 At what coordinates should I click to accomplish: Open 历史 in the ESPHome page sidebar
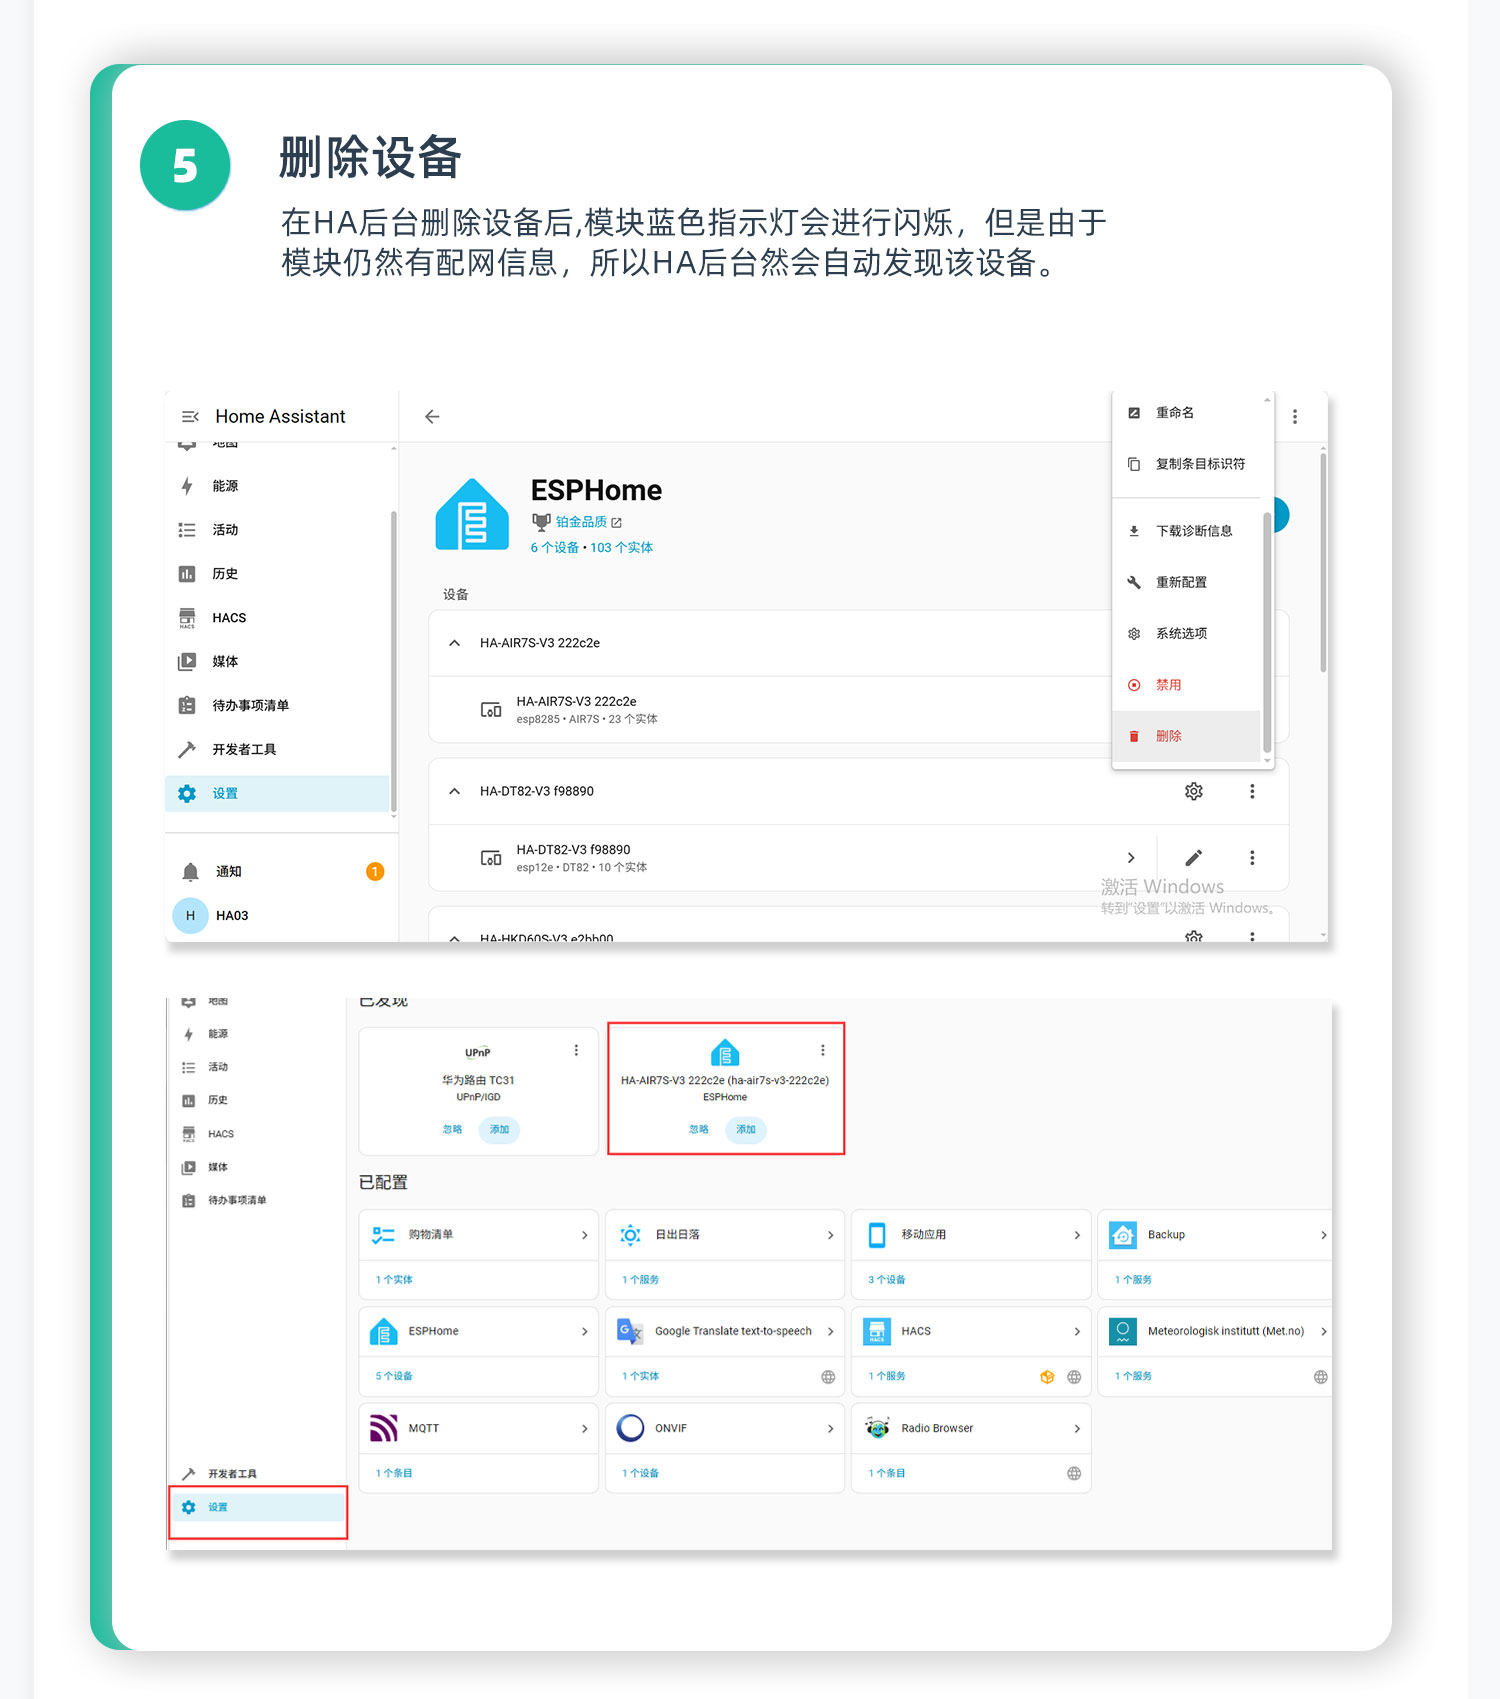click(278, 574)
